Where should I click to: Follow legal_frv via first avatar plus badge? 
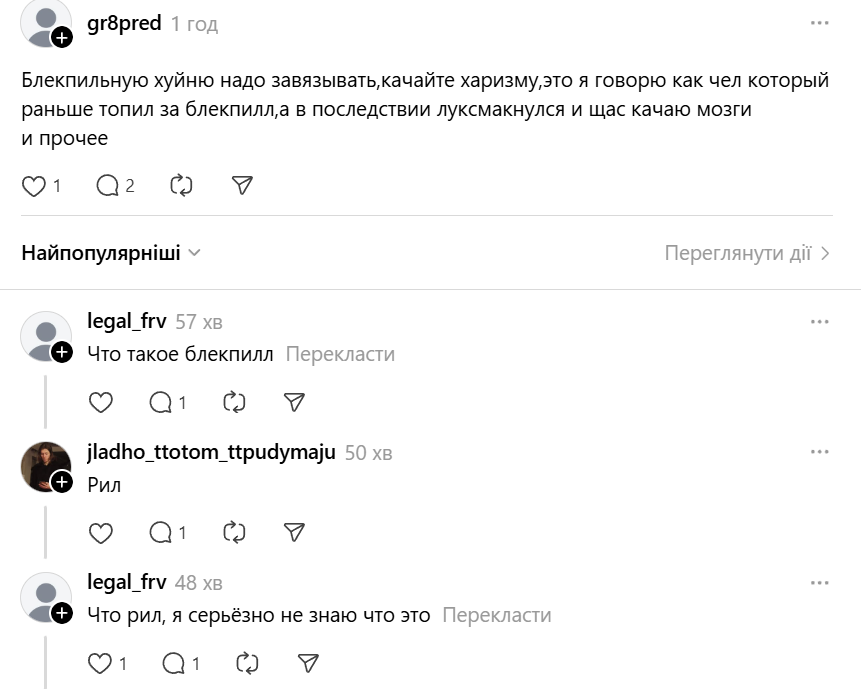tap(62, 351)
